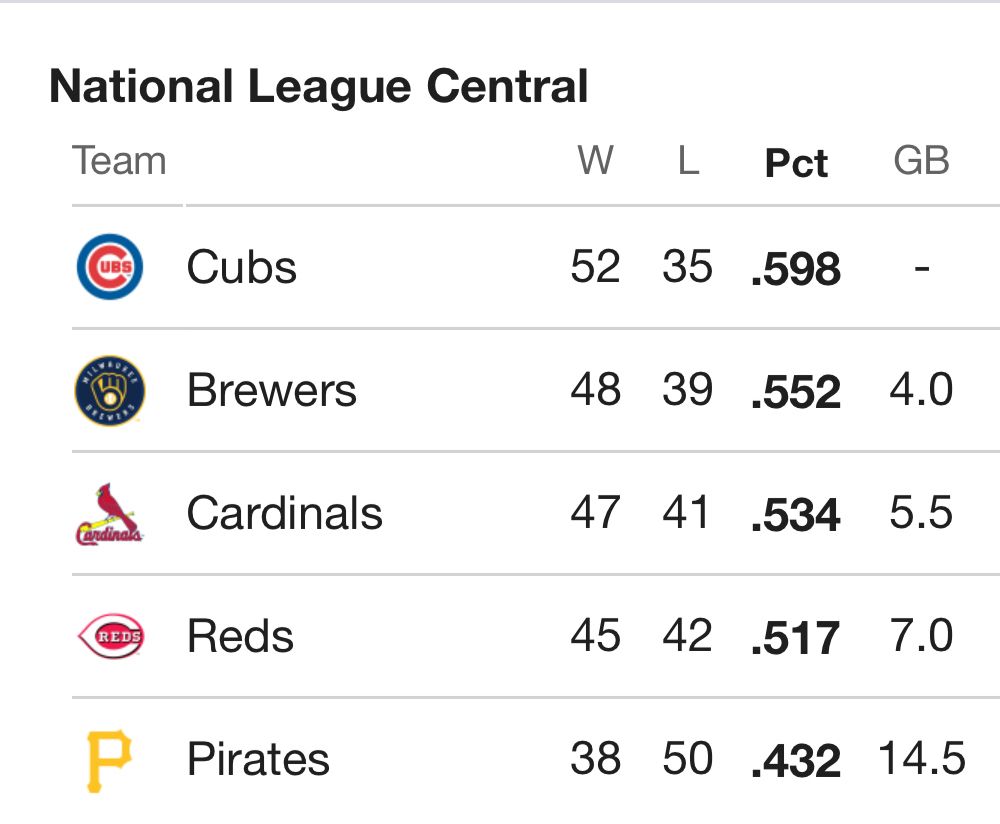Open the Brewers team name link
Viewport: 1000px width, 824px height.
click(x=272, y=390)
